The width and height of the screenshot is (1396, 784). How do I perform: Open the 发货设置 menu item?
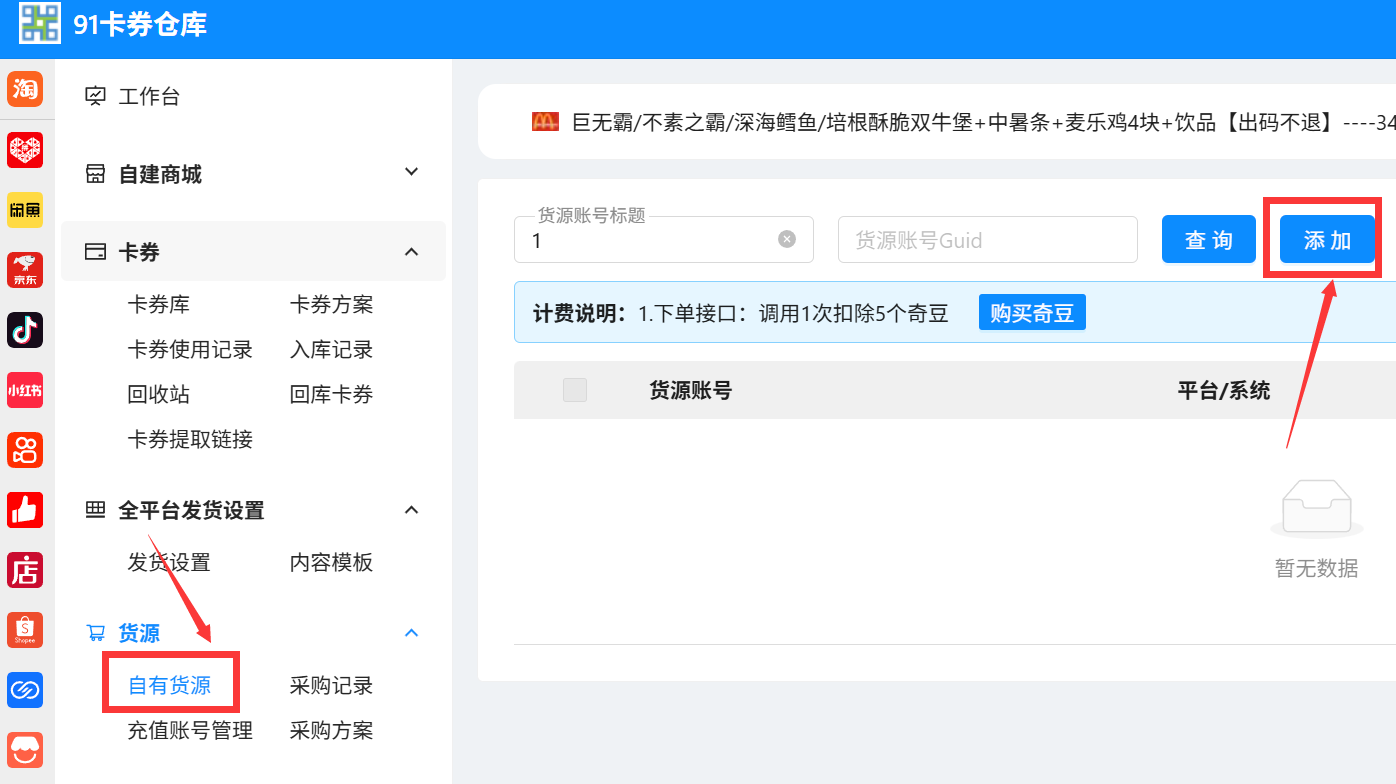point(169,563)
